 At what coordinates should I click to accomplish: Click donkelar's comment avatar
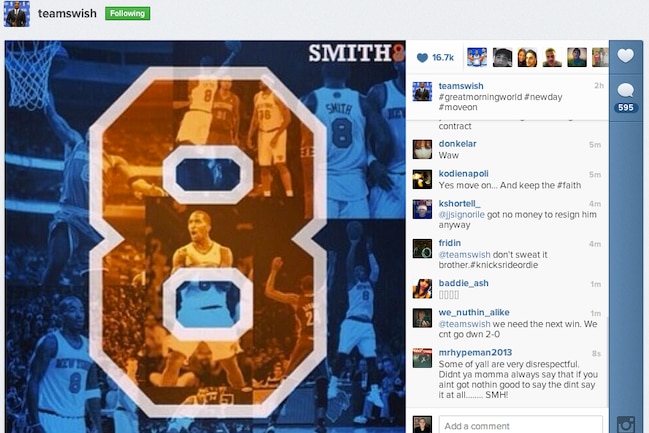[422, 149]
